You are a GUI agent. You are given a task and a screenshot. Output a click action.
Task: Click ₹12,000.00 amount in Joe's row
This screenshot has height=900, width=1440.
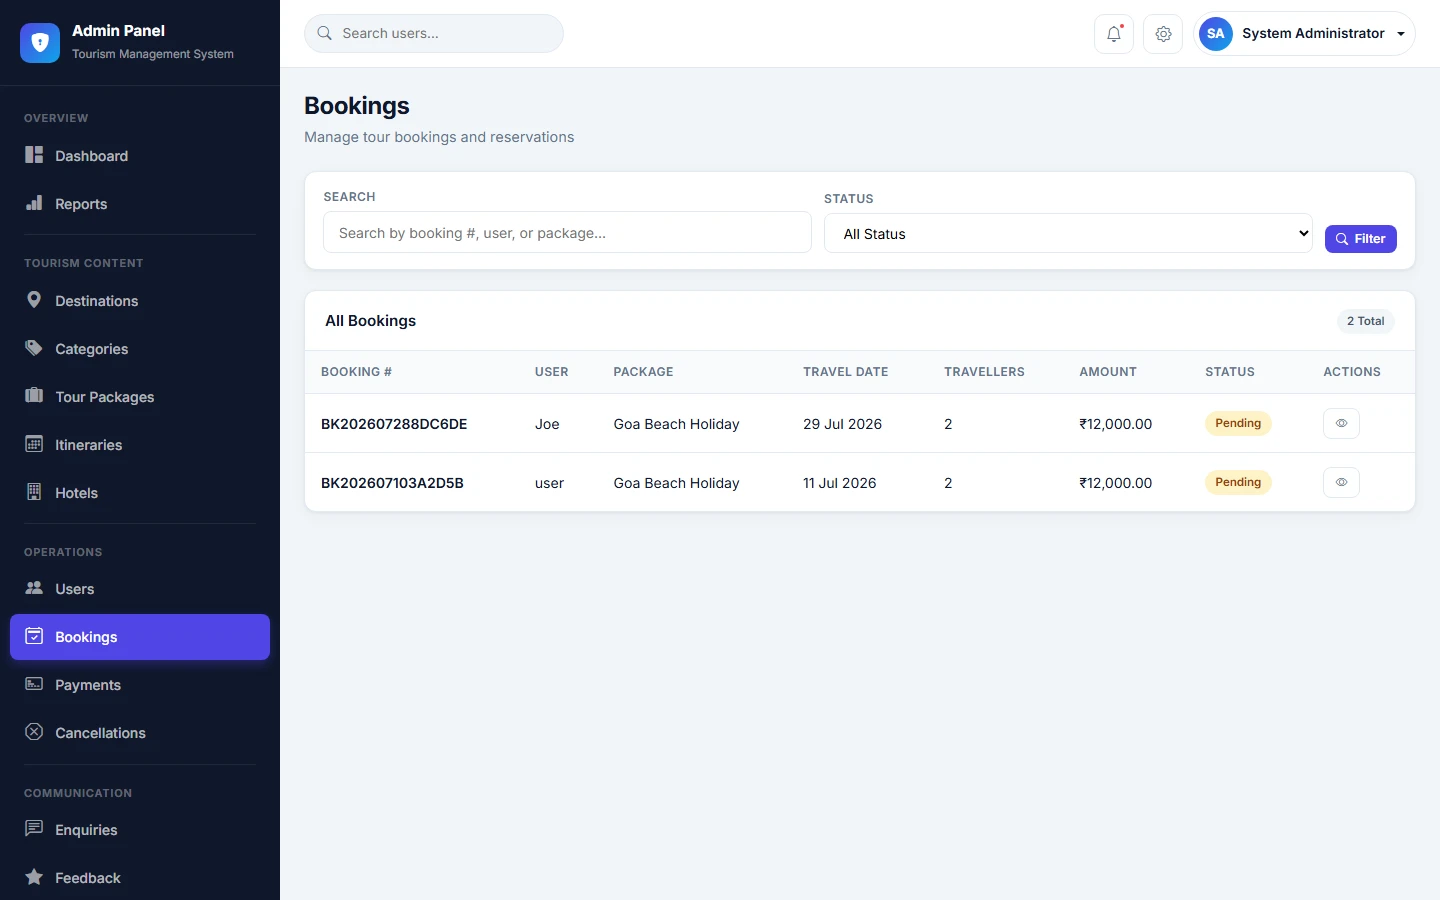point(1115,424)
